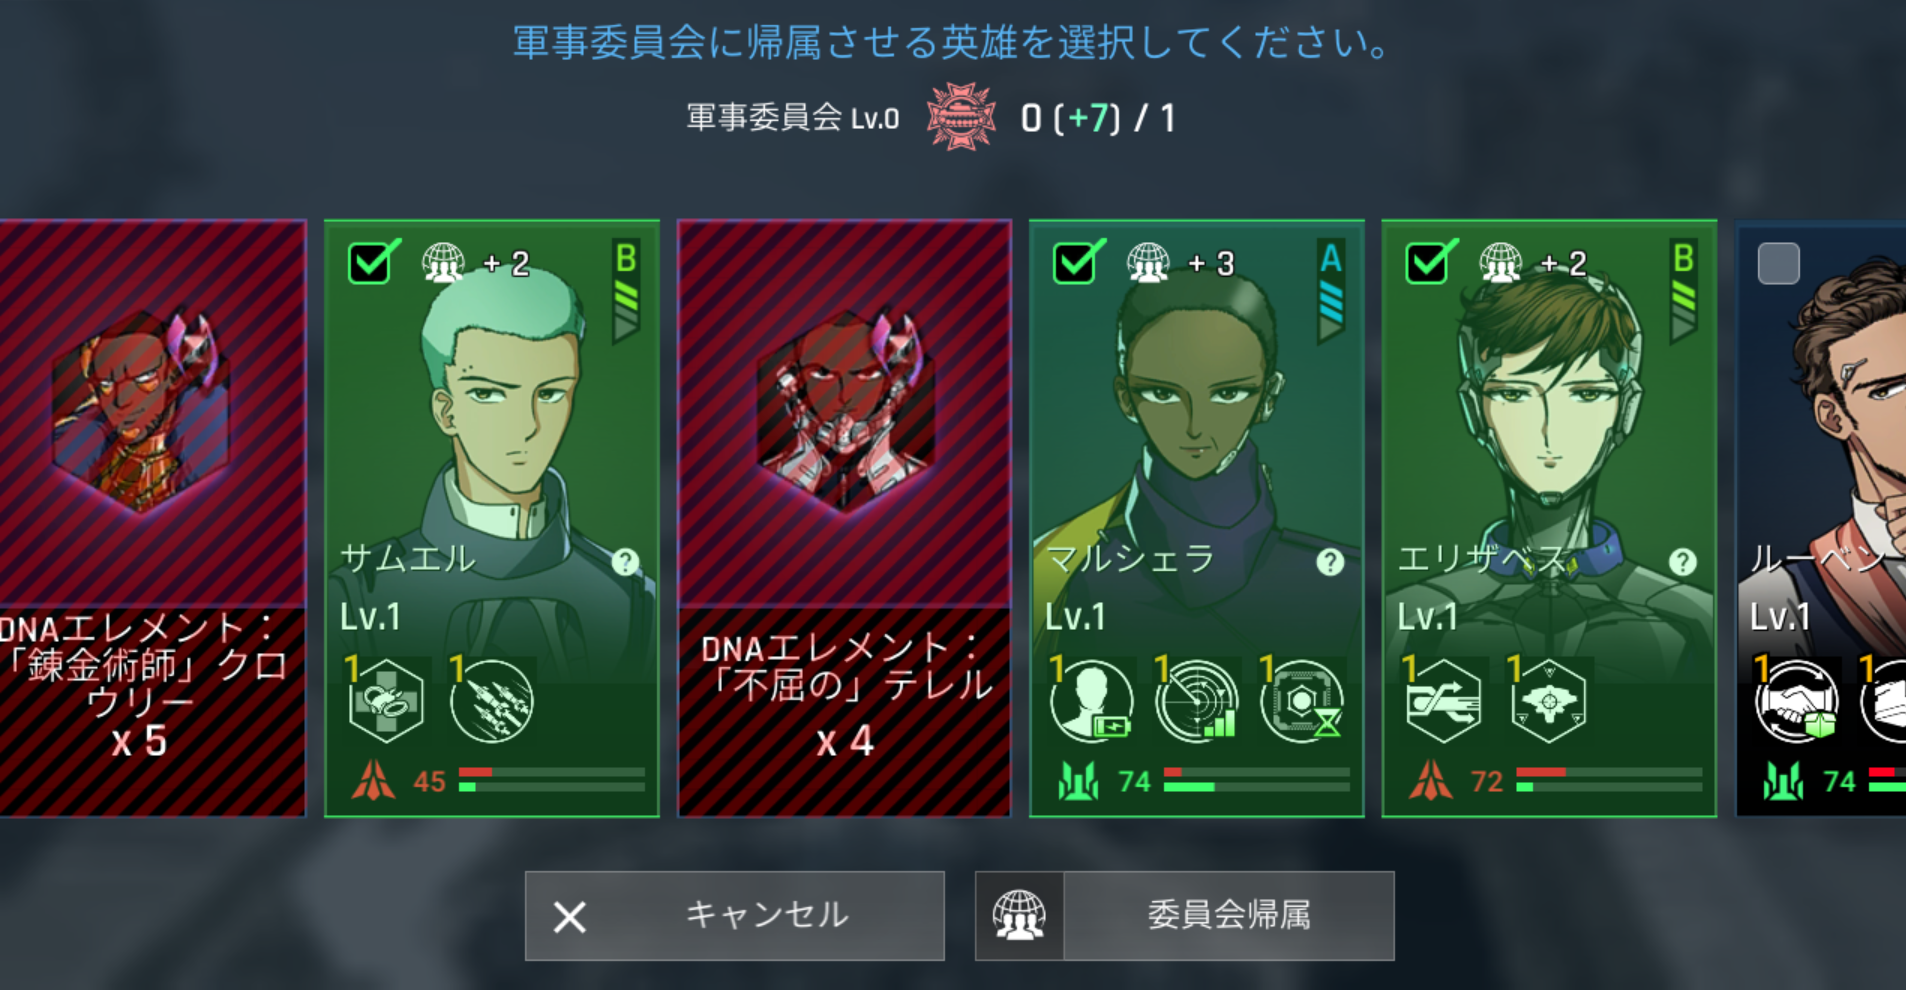Tap マルシェラ's radar scan skill icon

(1197, 701)
